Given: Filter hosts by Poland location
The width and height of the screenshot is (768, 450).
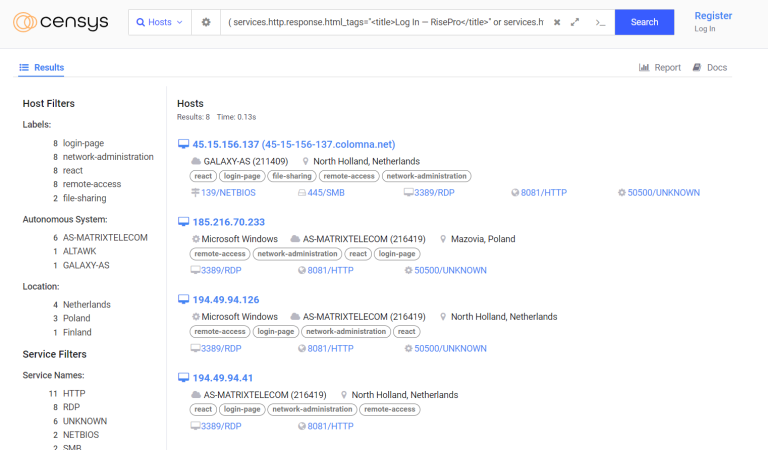Looking at the screenshot, I should point(76,318).
